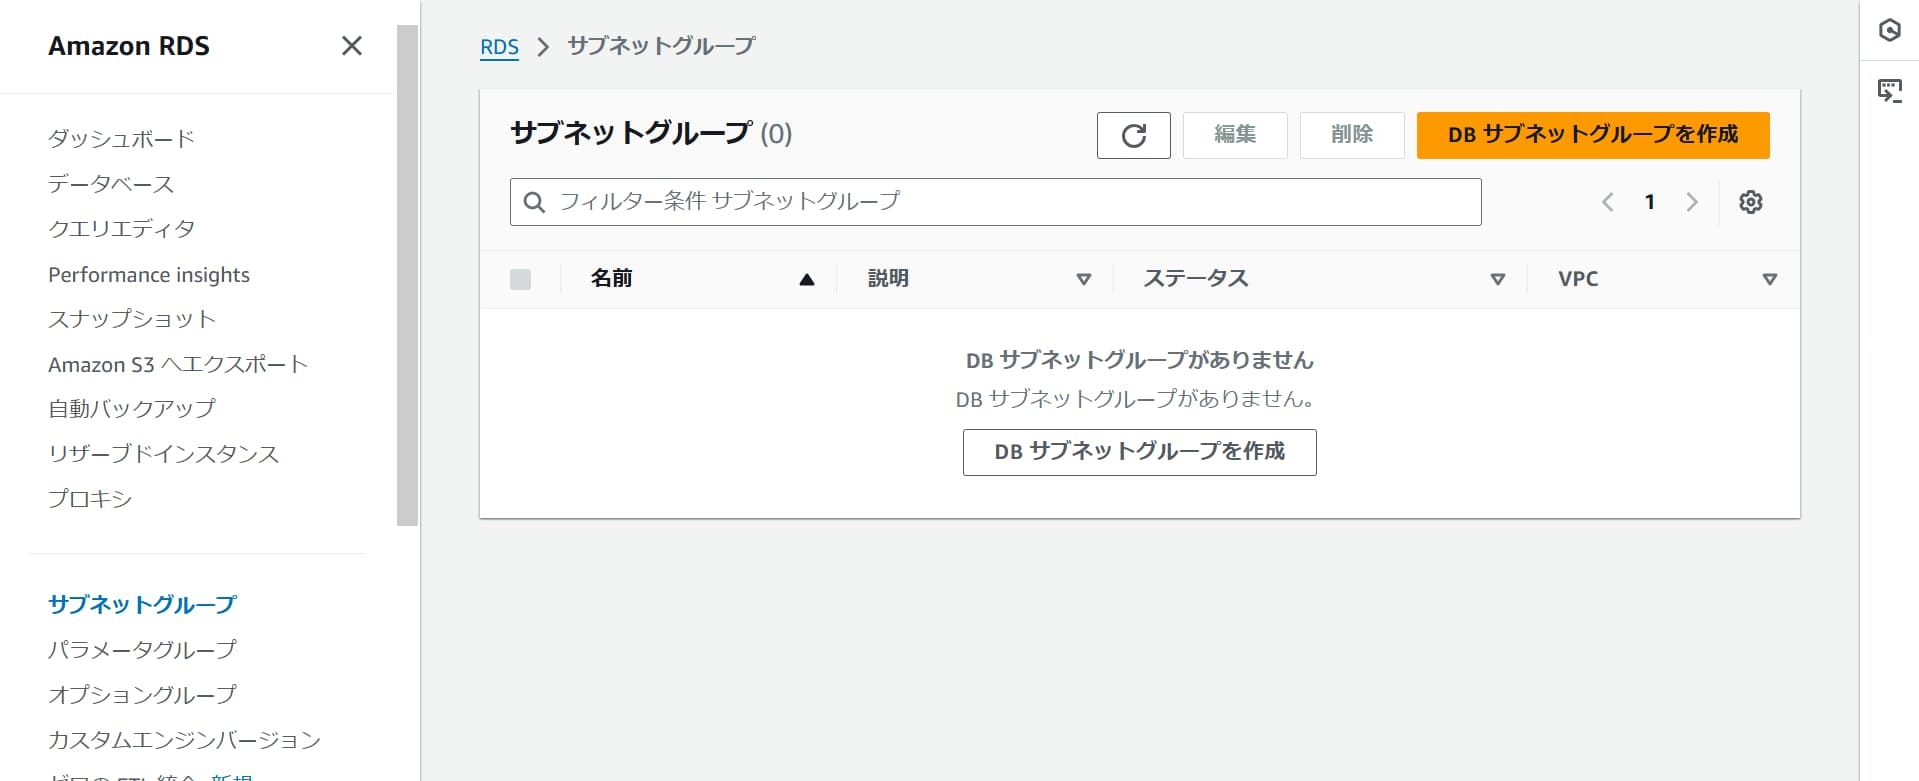Click the 削除 button
Image resolution: width=1919 pixels, height=781 pixels.
tap(1352, 135)
